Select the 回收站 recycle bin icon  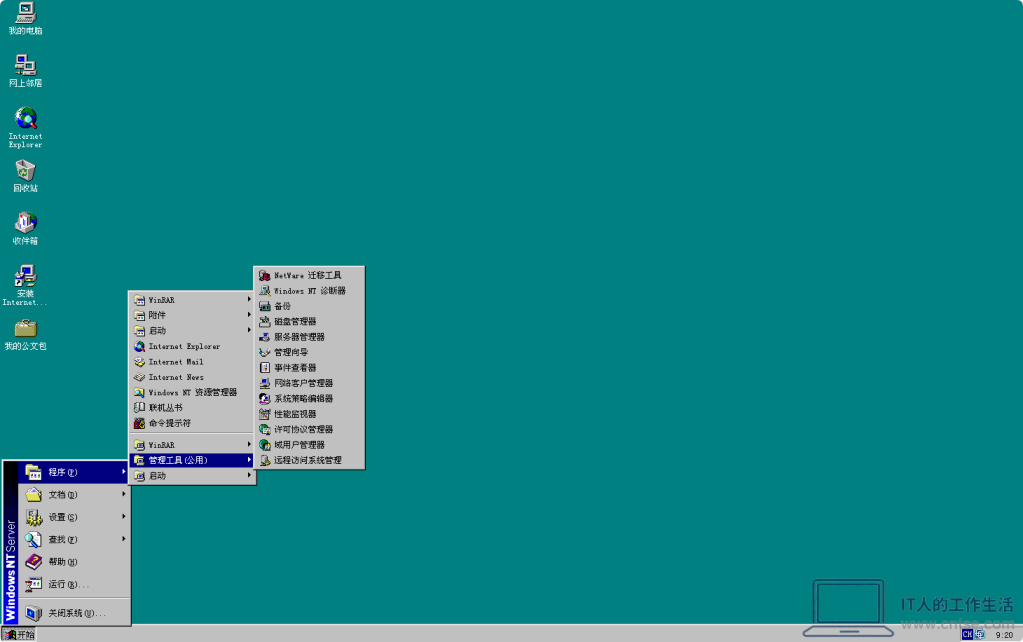pyautogui.click(x=25, y=176)
